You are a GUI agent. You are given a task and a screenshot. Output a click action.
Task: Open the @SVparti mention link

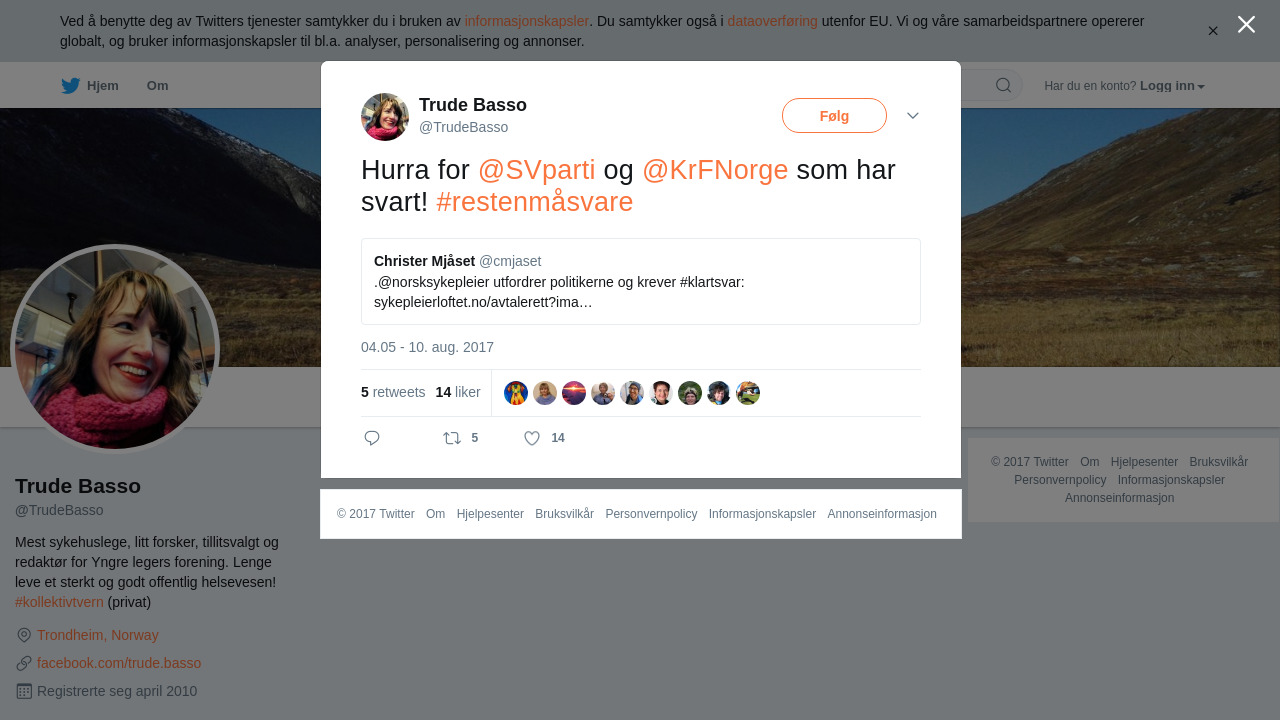pos(536,170)
